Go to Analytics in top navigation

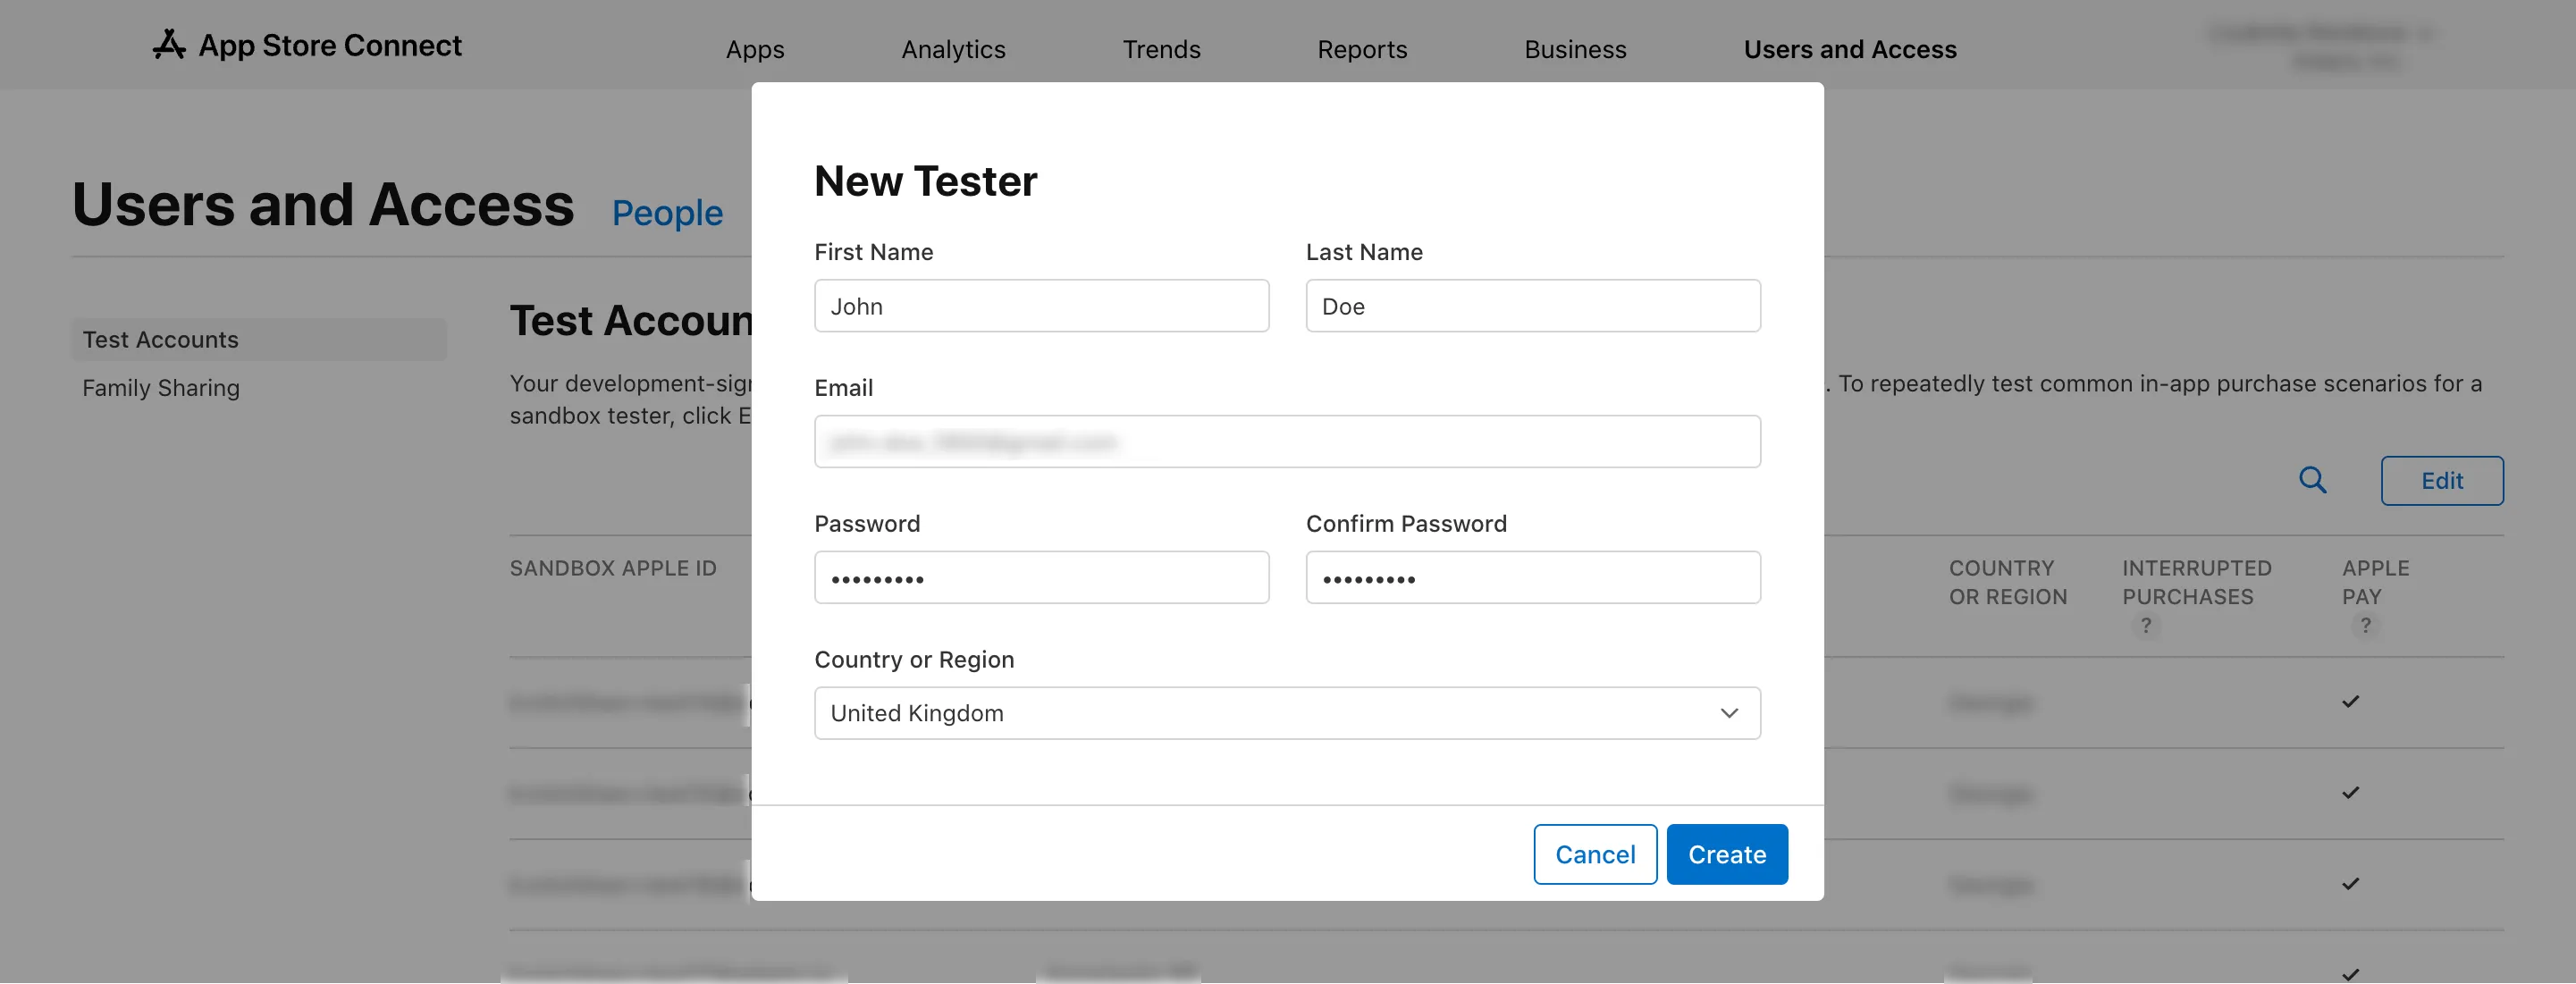[953, 49]
